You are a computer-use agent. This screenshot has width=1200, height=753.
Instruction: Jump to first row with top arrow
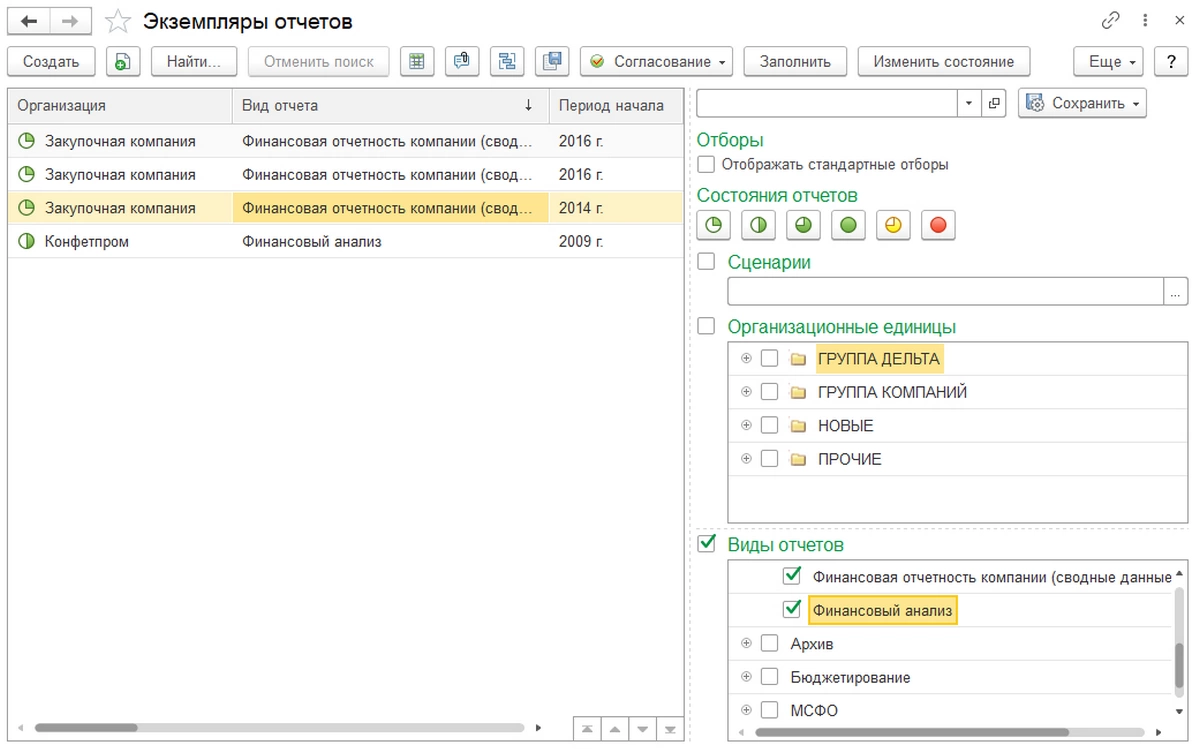587,729
